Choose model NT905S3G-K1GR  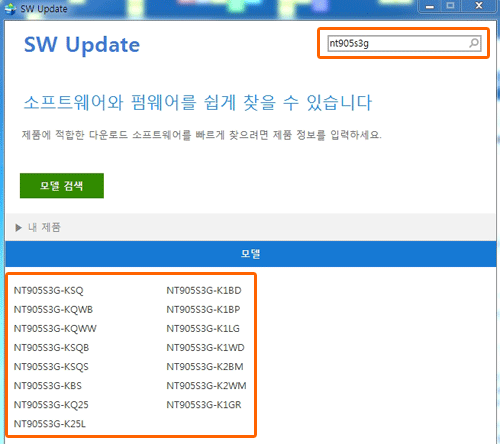click(x=204, y=405)
